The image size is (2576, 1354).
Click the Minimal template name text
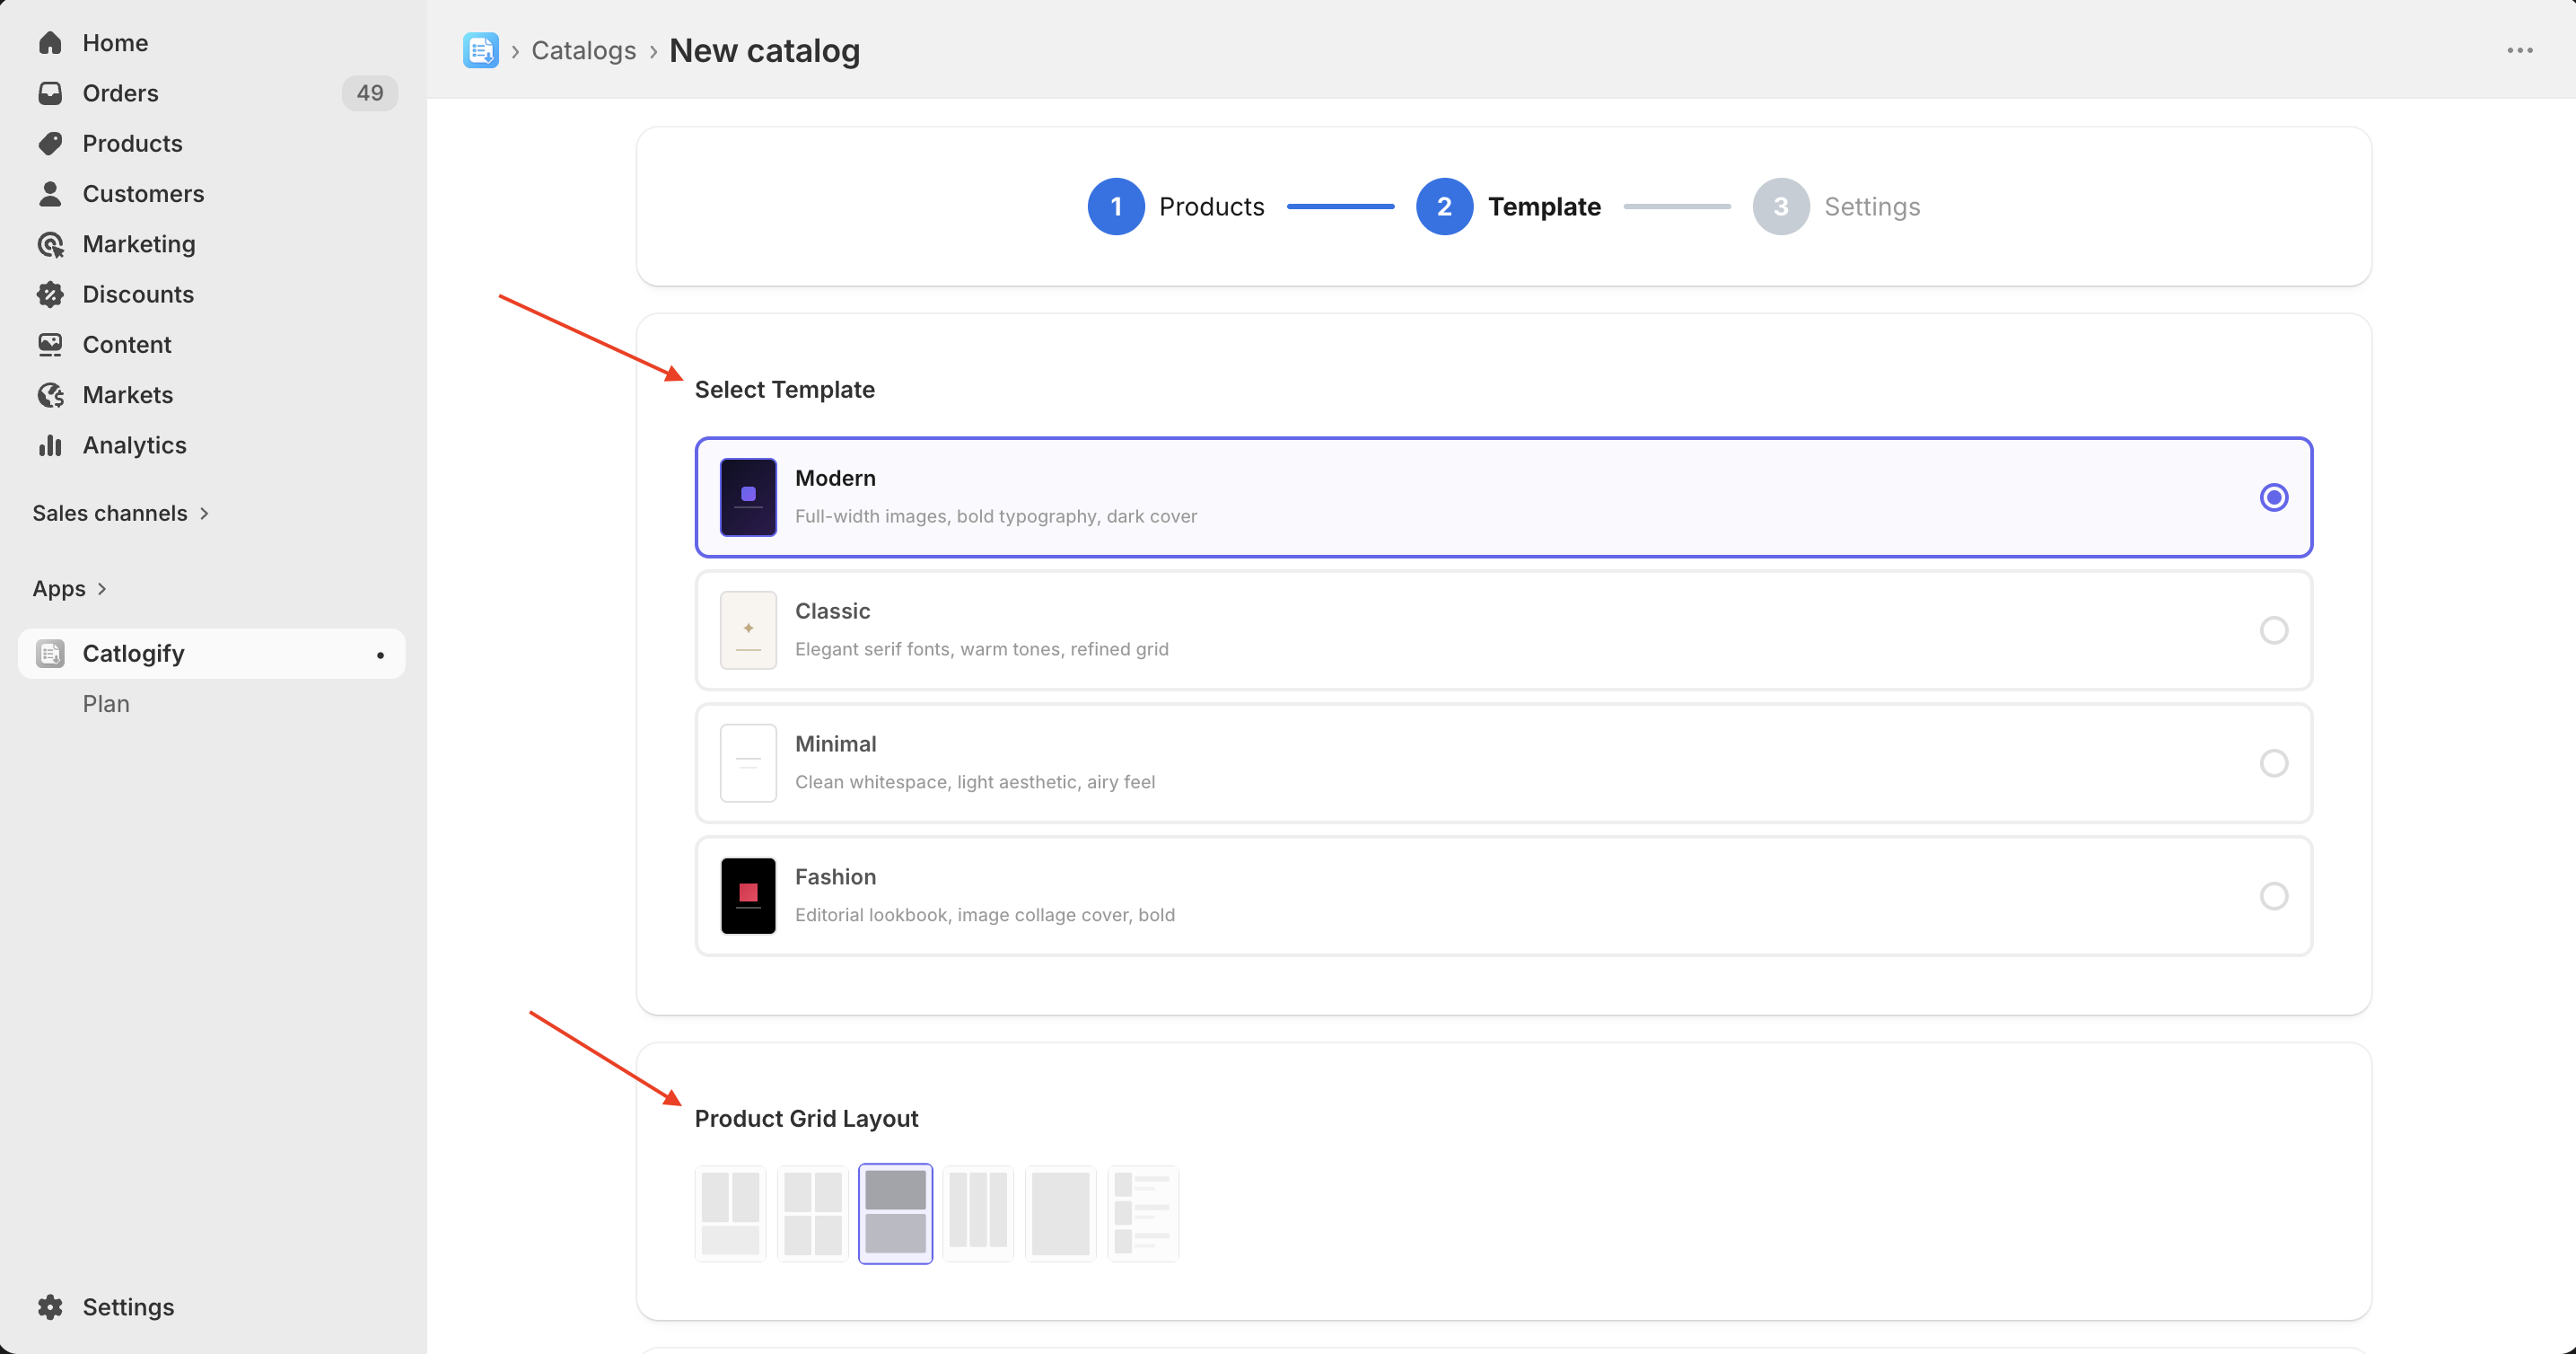coord(835,744)
